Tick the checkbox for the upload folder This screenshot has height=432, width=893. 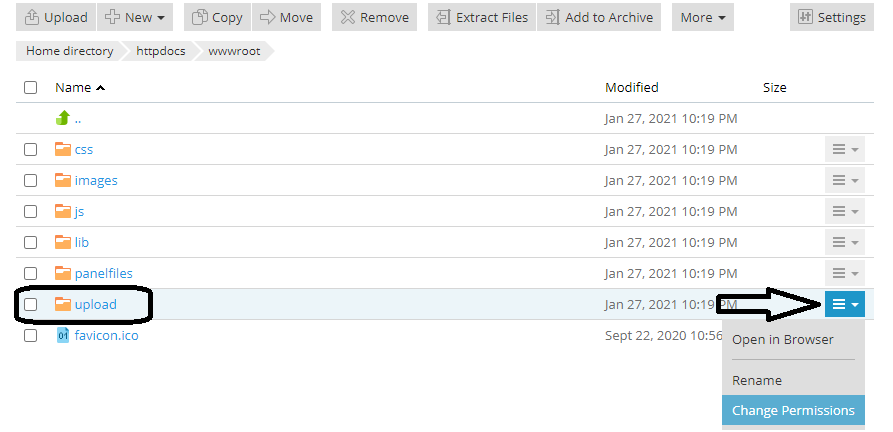tap(30, 305)
